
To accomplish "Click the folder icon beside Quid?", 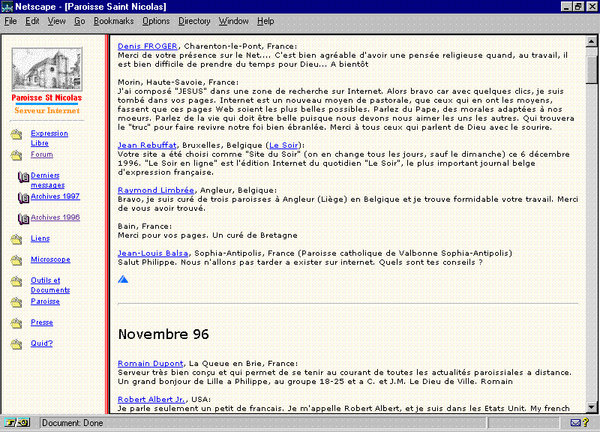I will point(16,344).
